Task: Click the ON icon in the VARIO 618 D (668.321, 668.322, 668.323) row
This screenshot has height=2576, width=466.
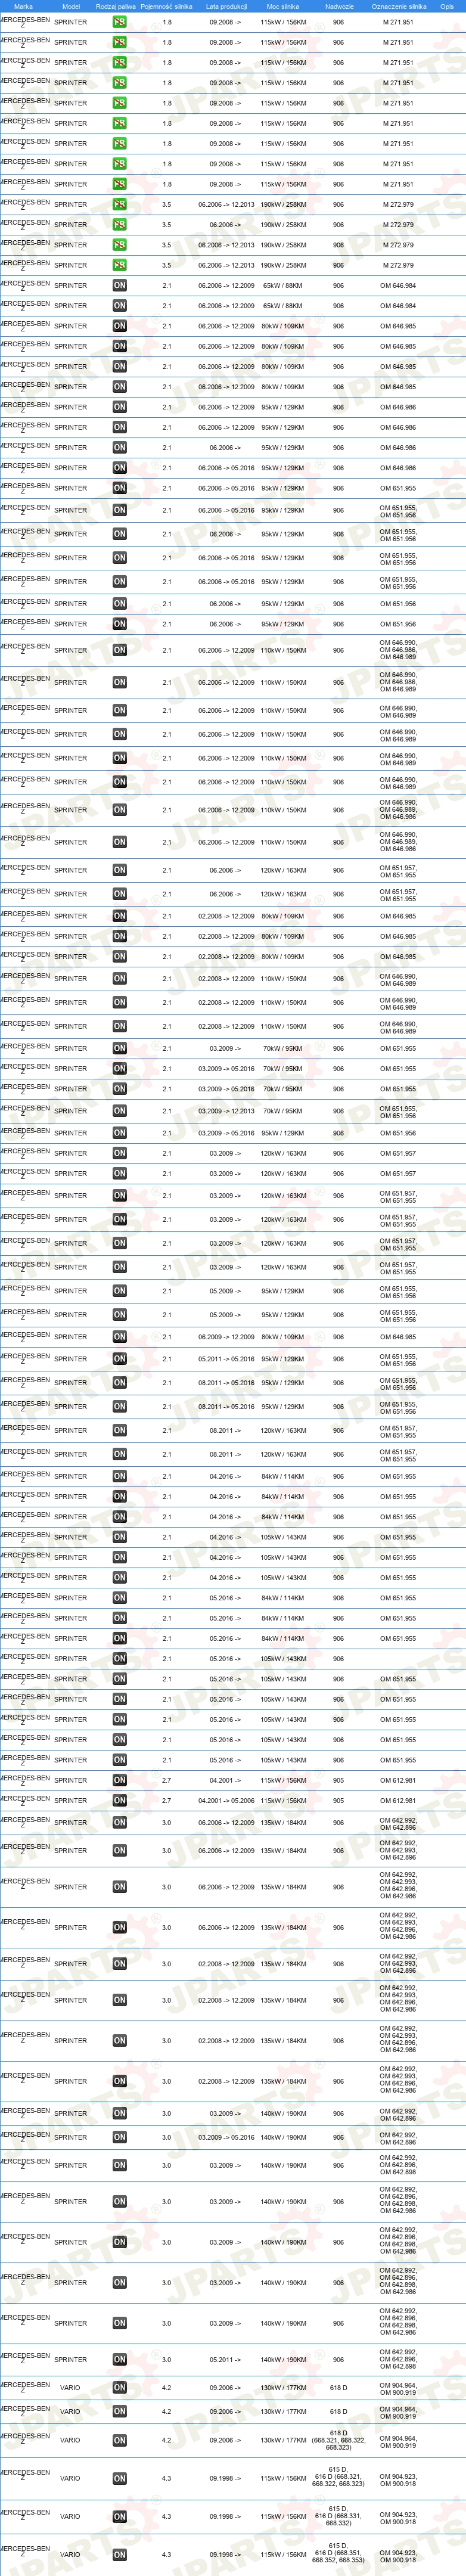Action: 119,2440
